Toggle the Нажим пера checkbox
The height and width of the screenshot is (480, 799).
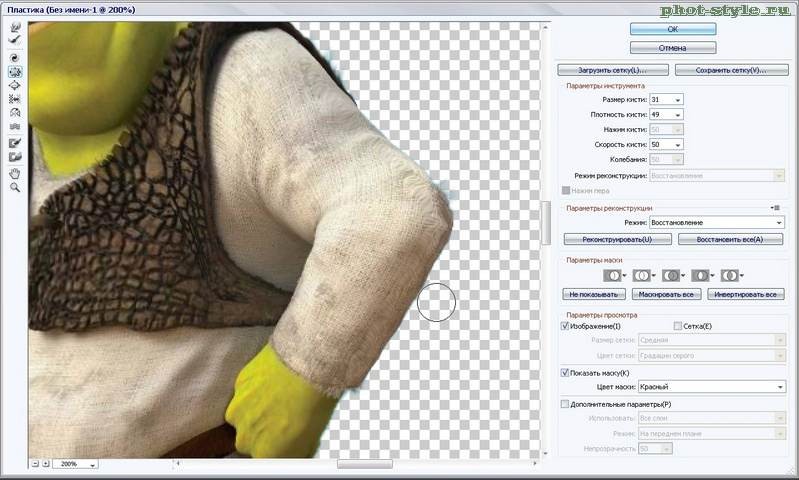[x=566, y=190]
